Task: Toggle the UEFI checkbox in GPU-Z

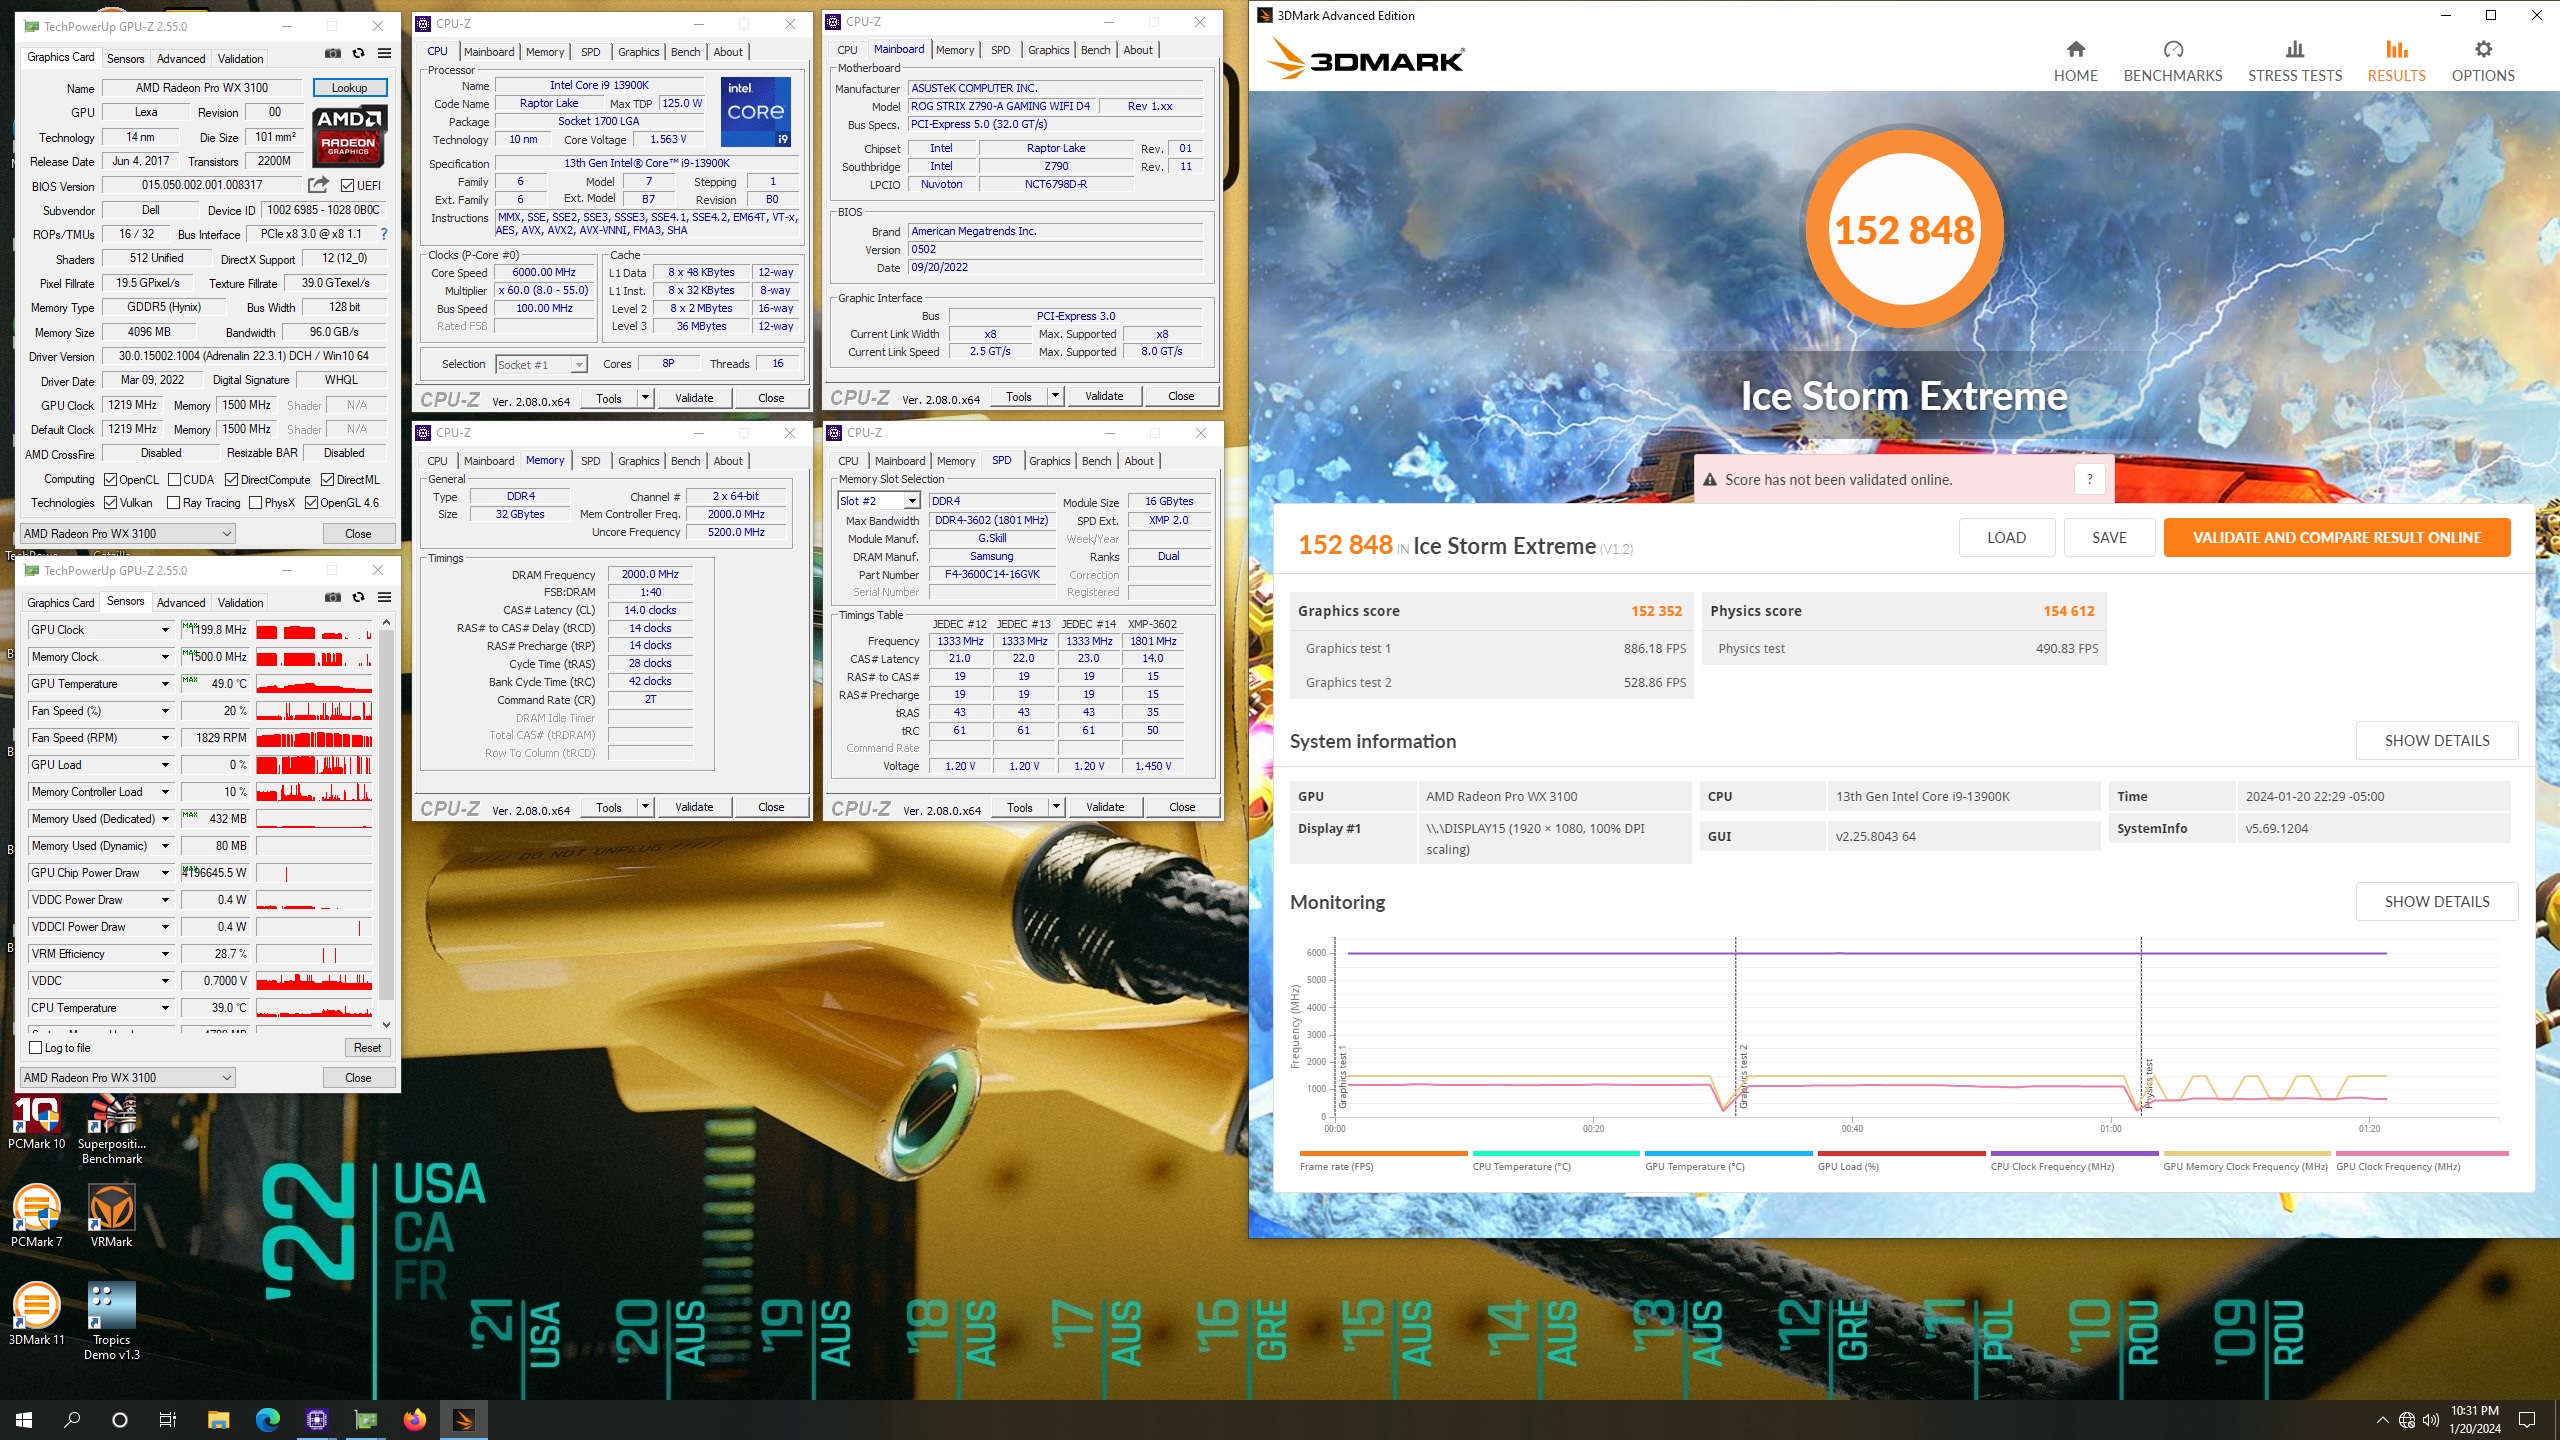Action: 347,185
